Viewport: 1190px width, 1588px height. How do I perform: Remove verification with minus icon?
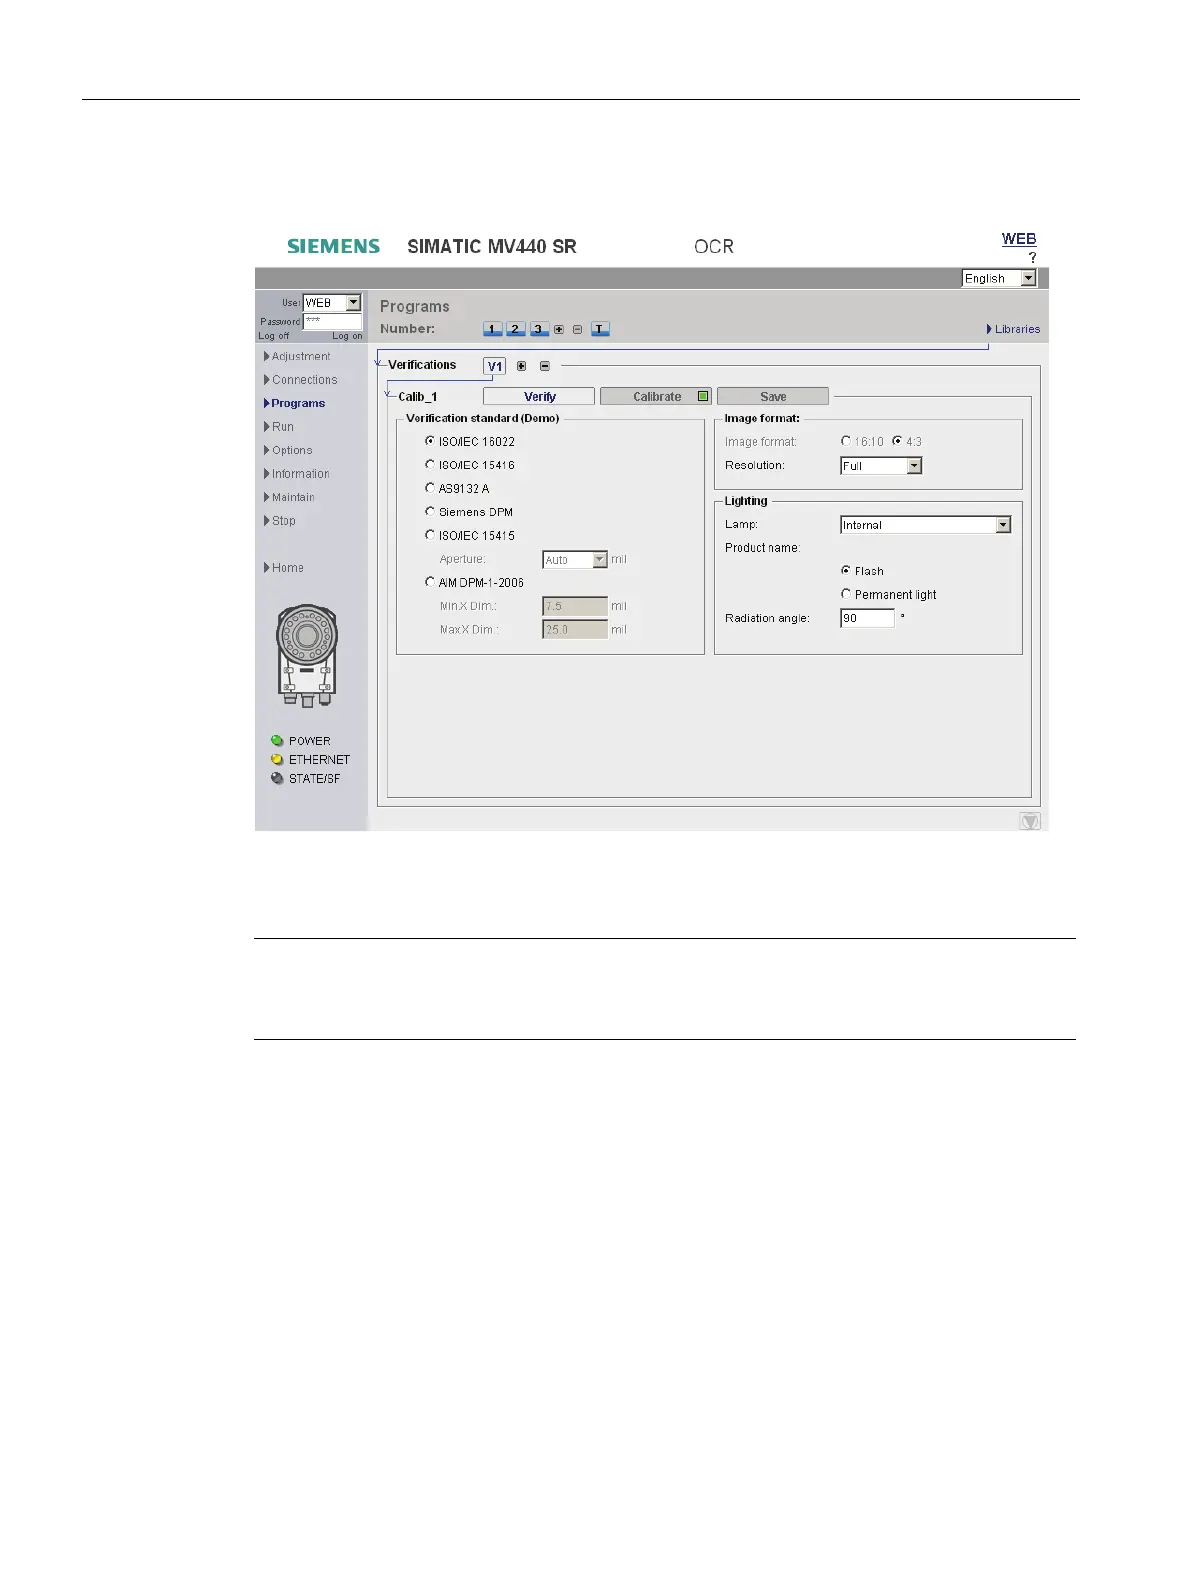coord(544,366)
